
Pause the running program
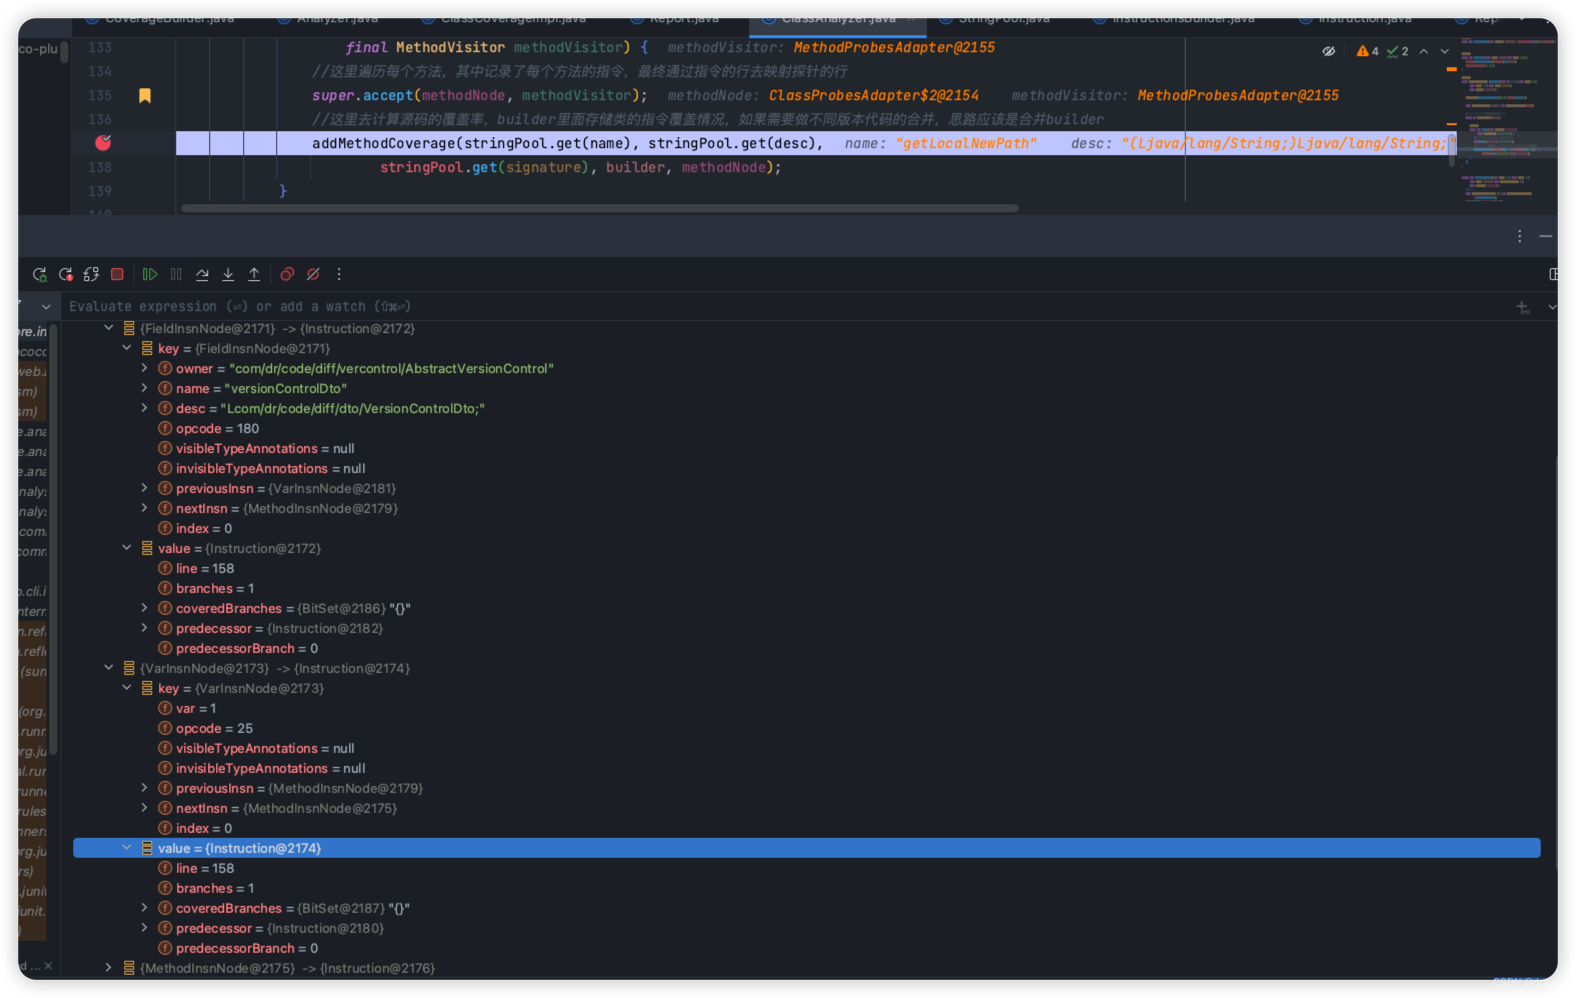coord(176,274)
